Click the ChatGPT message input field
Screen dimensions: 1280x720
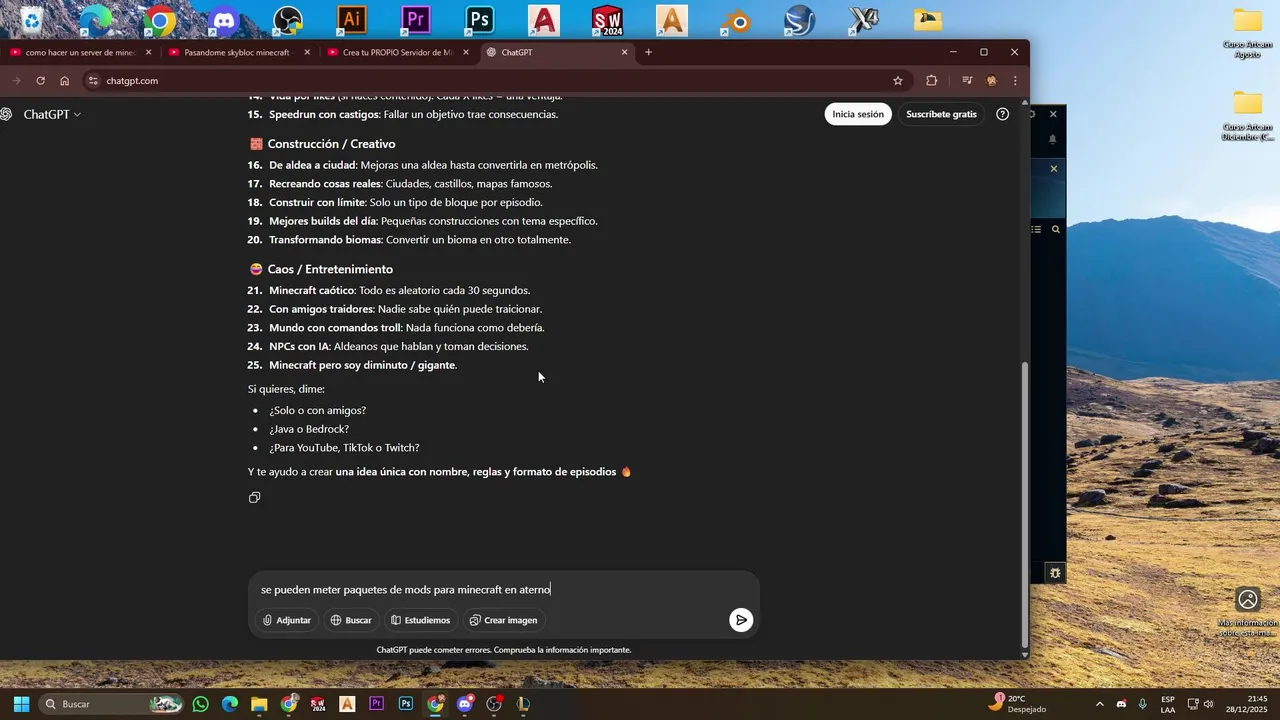504,590
